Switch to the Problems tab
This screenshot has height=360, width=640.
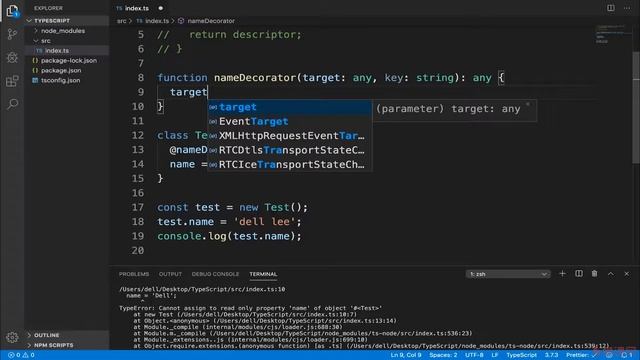point(134,274)
